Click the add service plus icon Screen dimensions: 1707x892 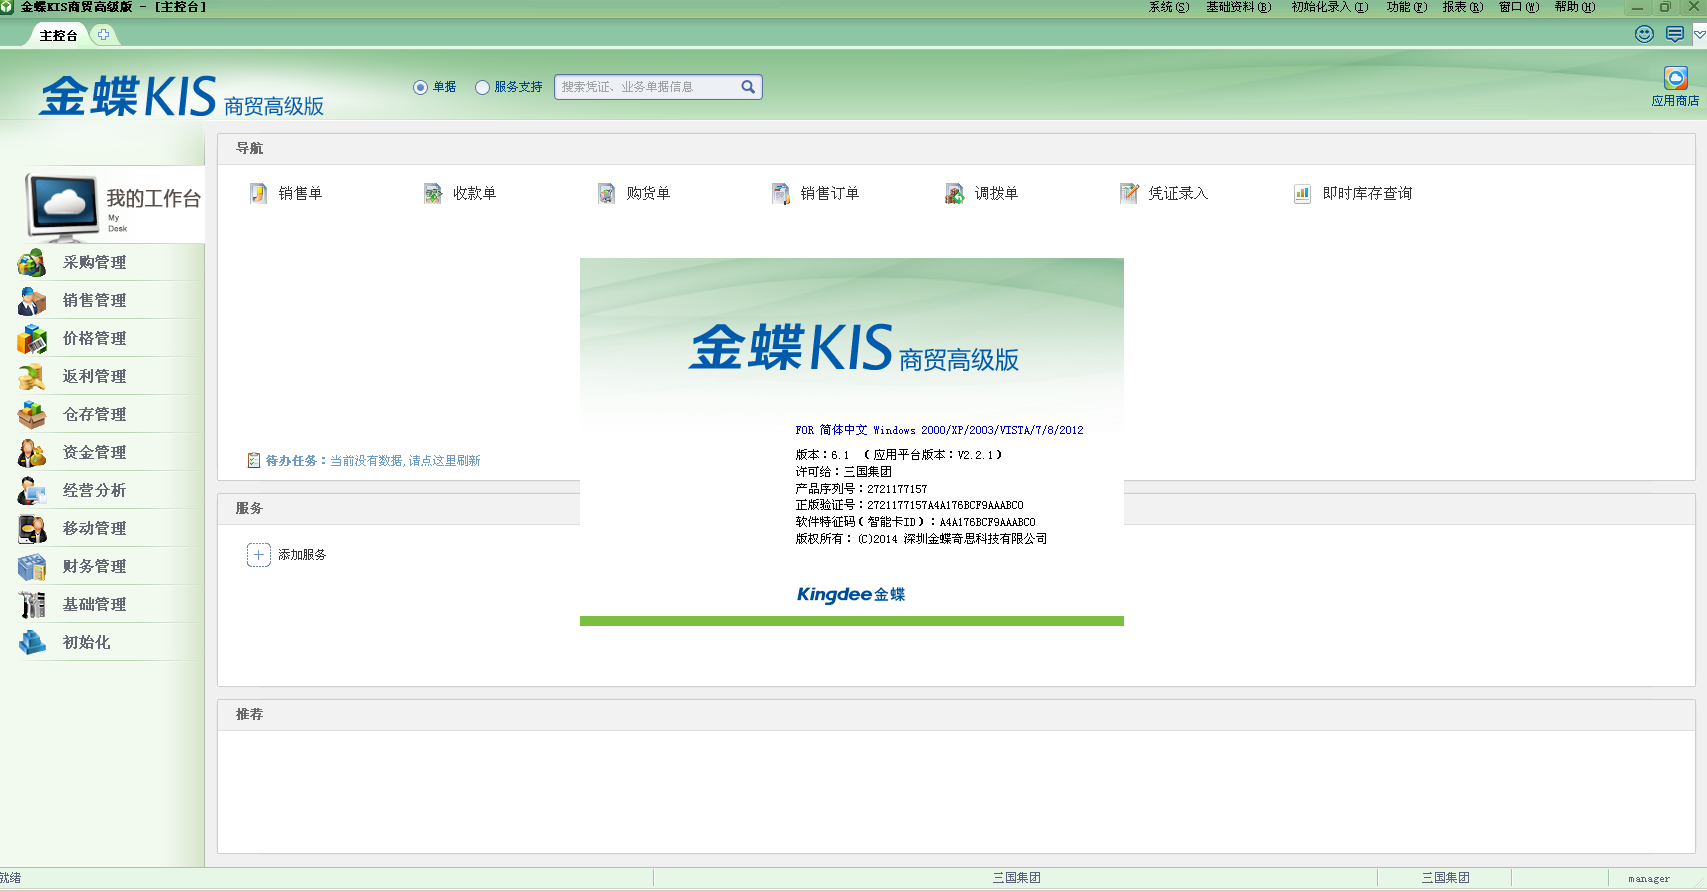(x=258, y=555)
